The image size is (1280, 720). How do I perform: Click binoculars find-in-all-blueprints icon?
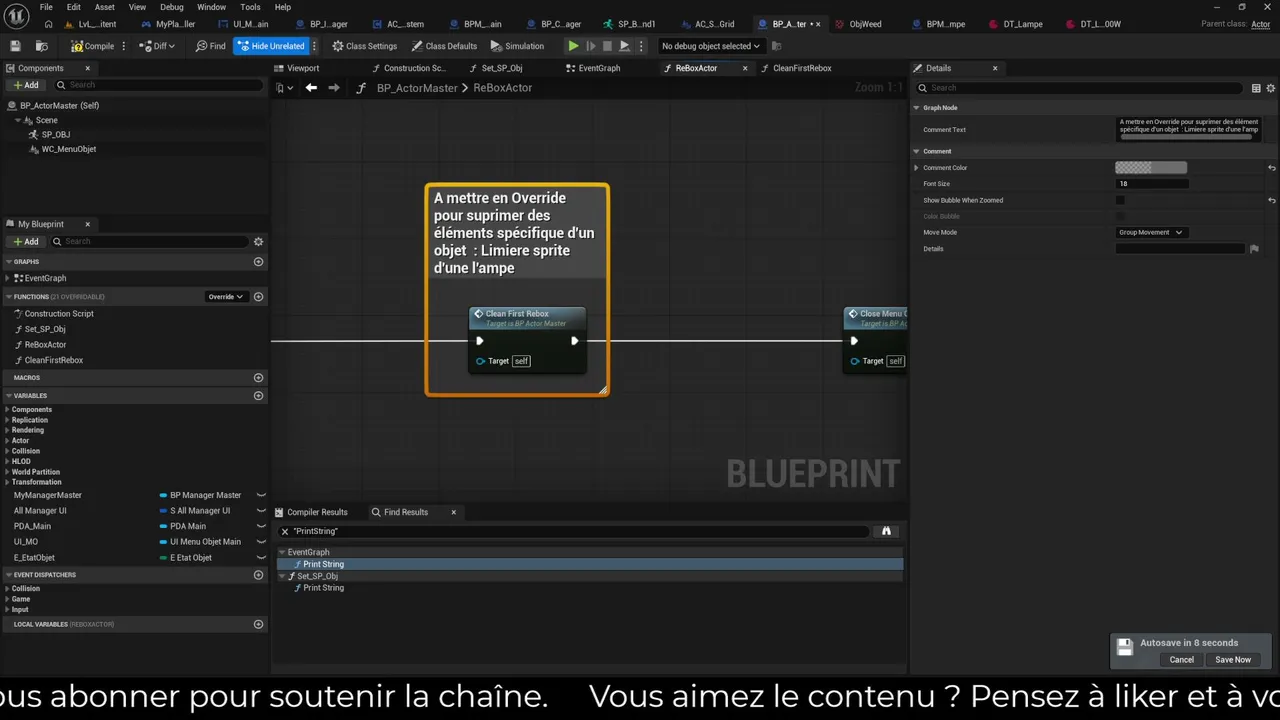click(x=886, y=531)
